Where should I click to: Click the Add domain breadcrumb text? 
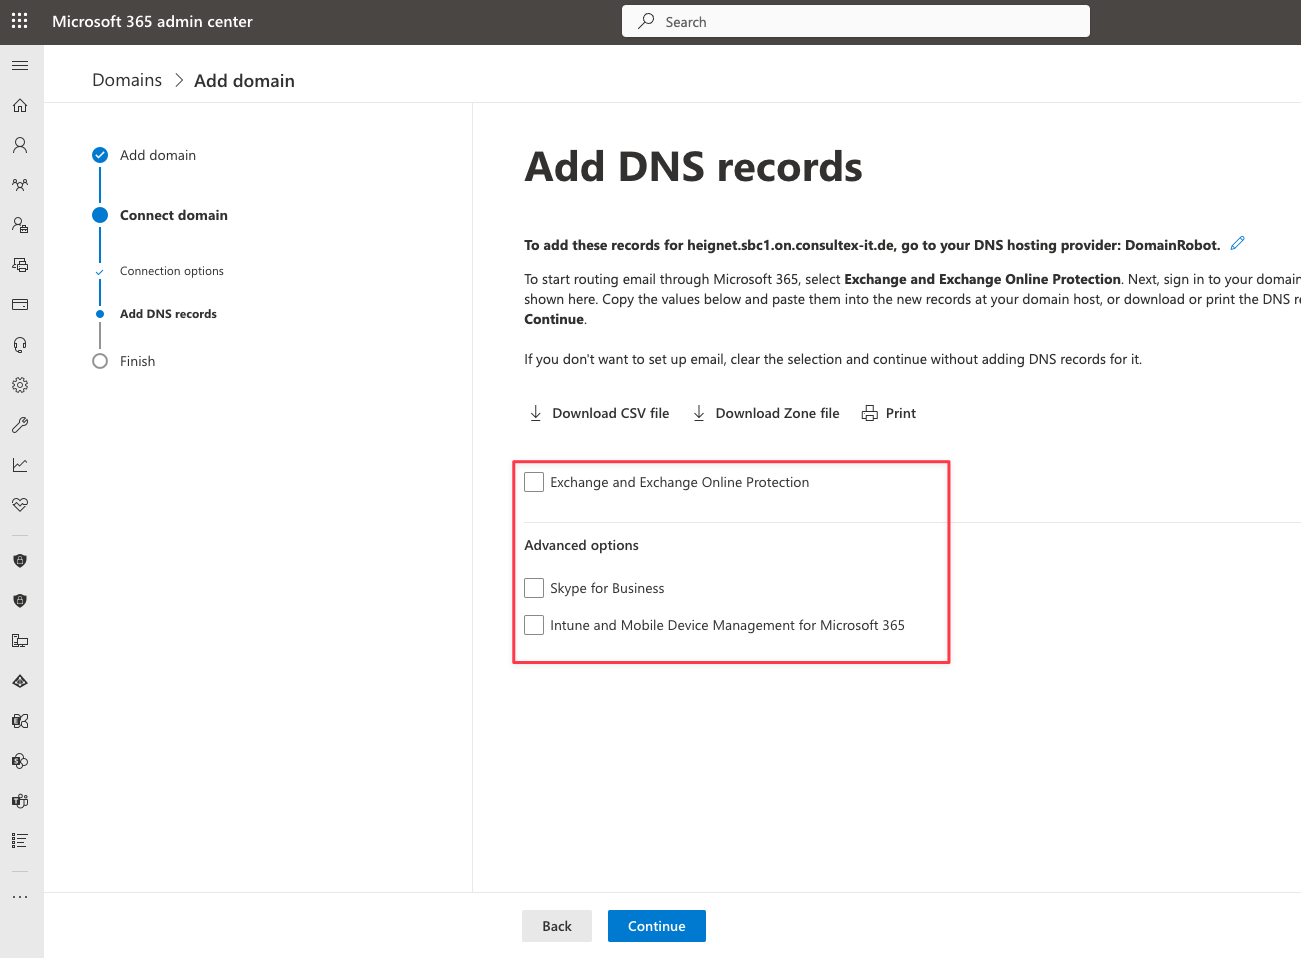tap(244, 81)
